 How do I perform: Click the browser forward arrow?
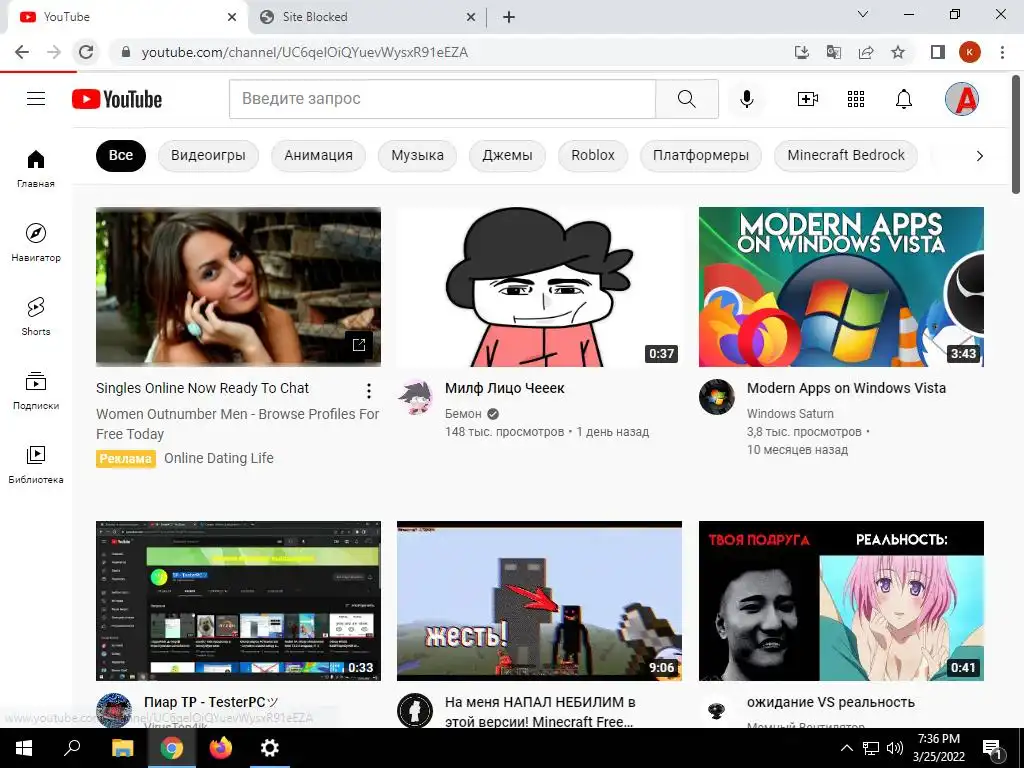click(x=54, y=52)
